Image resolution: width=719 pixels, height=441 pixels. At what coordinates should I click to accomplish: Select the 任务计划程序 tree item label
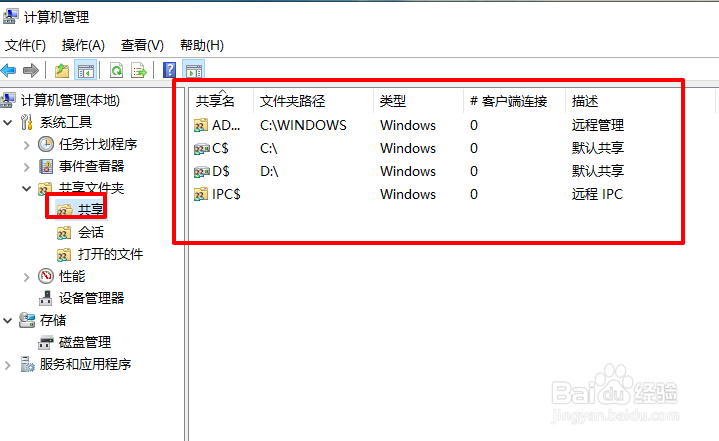[98, 144]
